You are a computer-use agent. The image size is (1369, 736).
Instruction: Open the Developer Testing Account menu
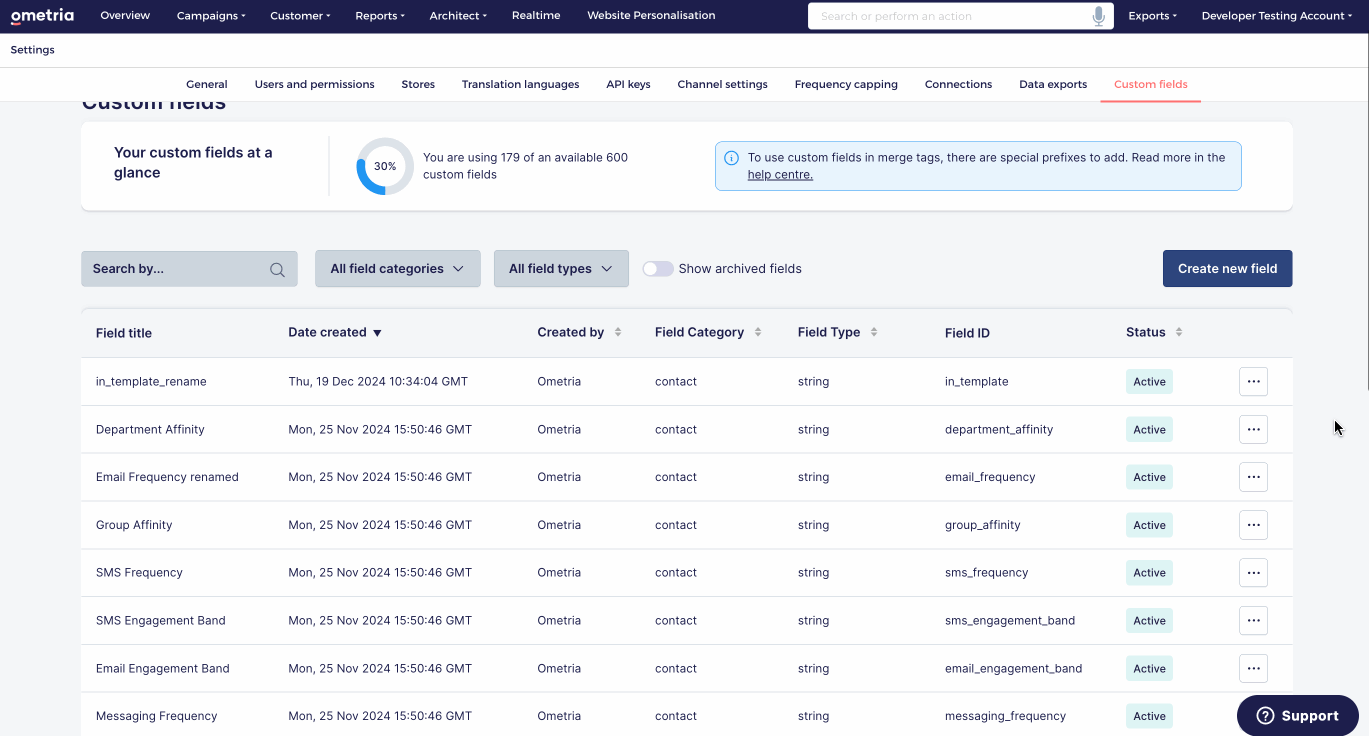(x=1278, y=16)
